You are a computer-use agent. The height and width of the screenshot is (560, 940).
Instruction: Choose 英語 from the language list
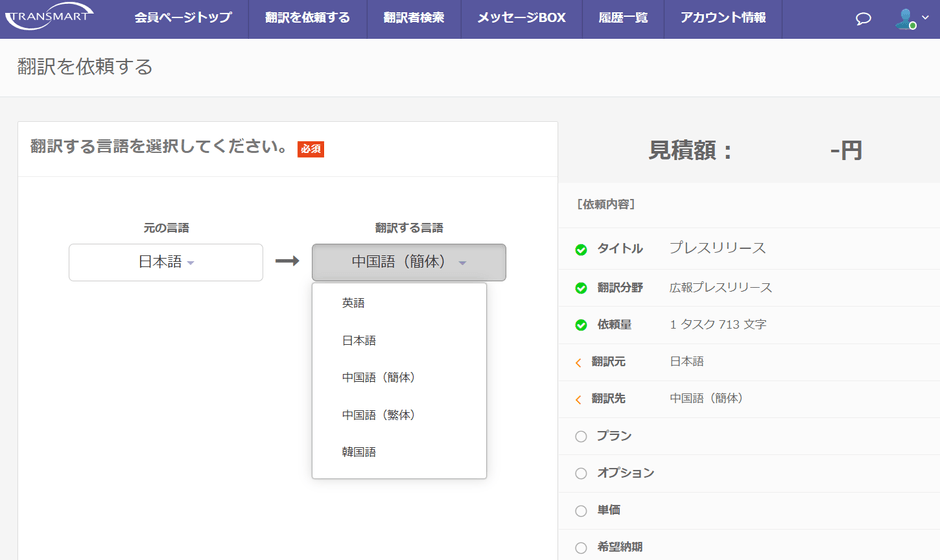[354, 303]
